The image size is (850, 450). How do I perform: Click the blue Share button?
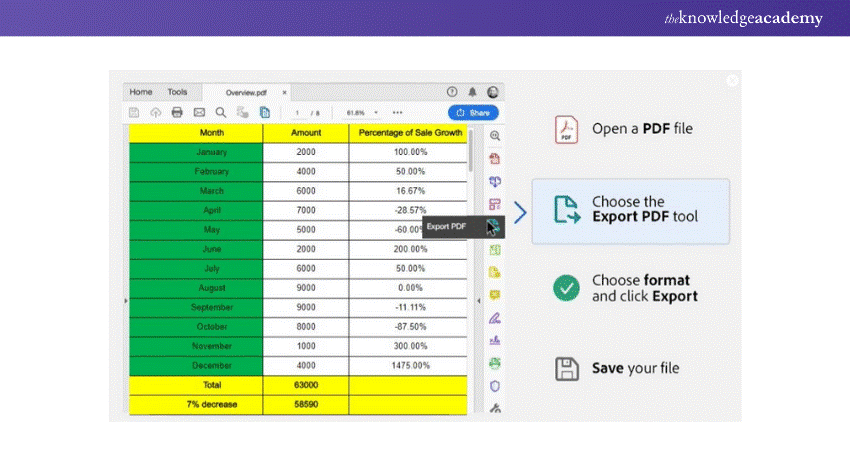point(473,113)
